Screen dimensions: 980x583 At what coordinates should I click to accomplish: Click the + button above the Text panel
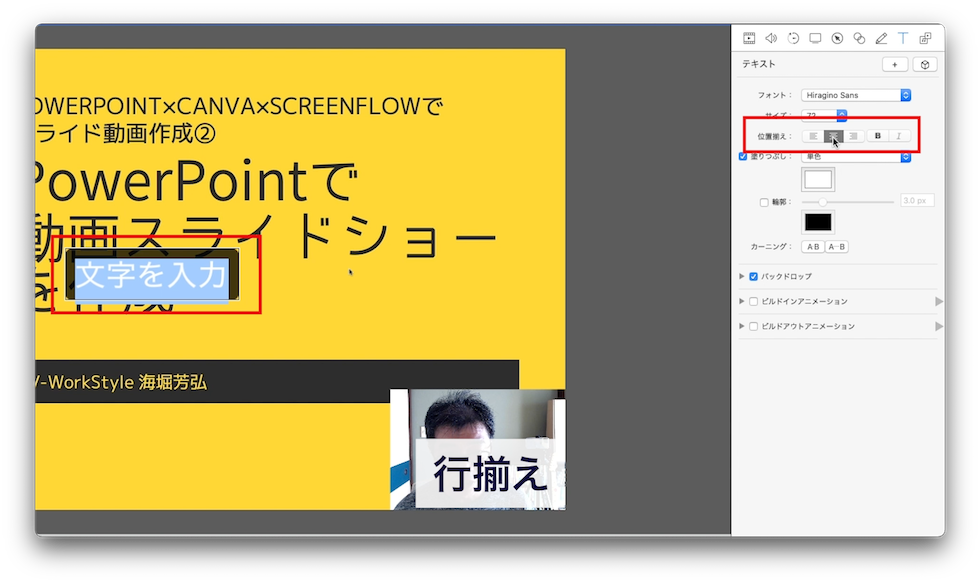tap(895, 64)
